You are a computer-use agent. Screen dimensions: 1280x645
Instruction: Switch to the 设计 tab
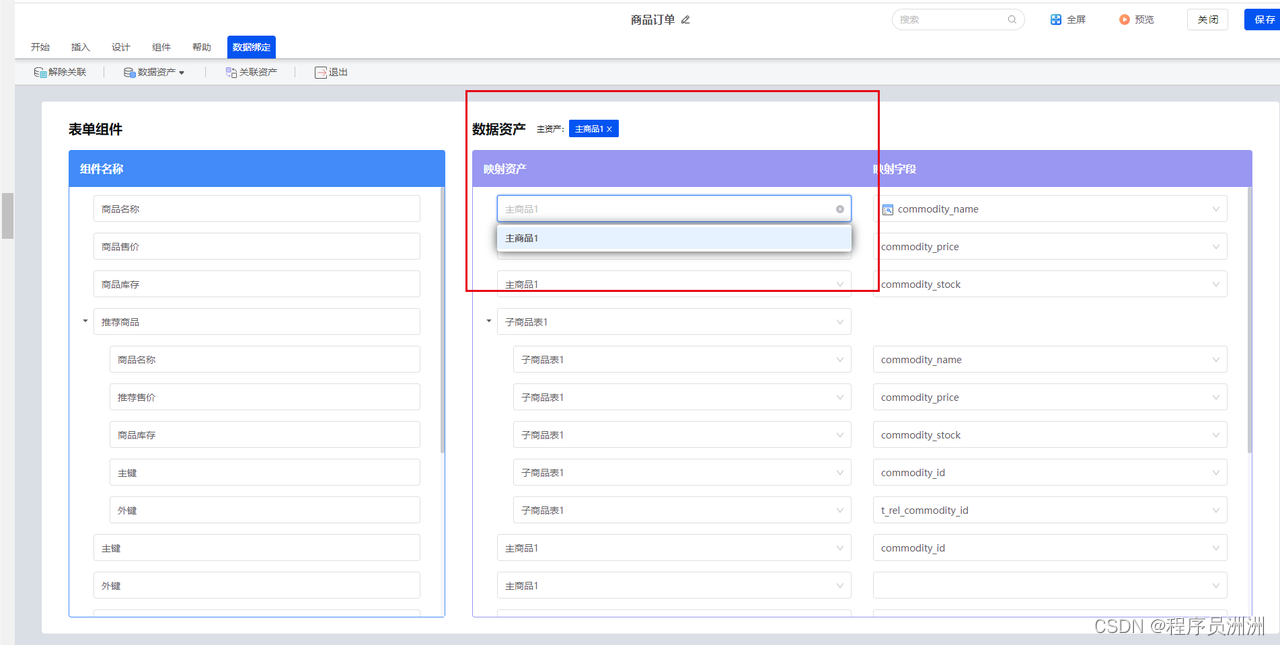121,47
